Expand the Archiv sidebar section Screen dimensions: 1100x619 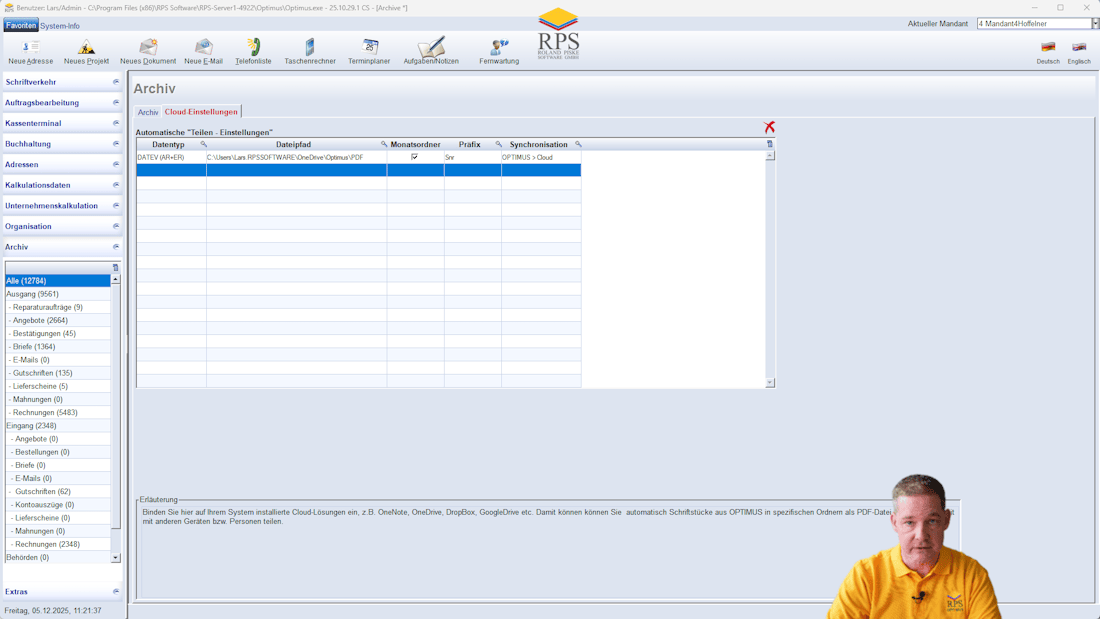tap(115, 246)
